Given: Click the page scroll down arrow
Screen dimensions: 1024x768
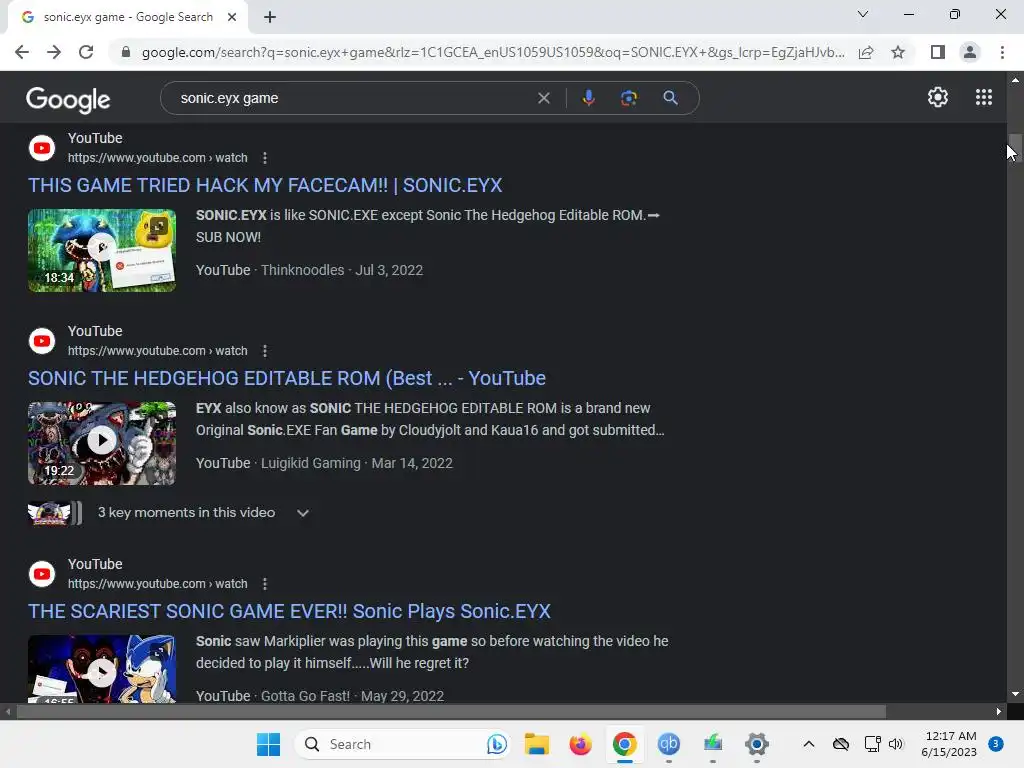Looking at the screenshot, I should [x=1014, y=694].
